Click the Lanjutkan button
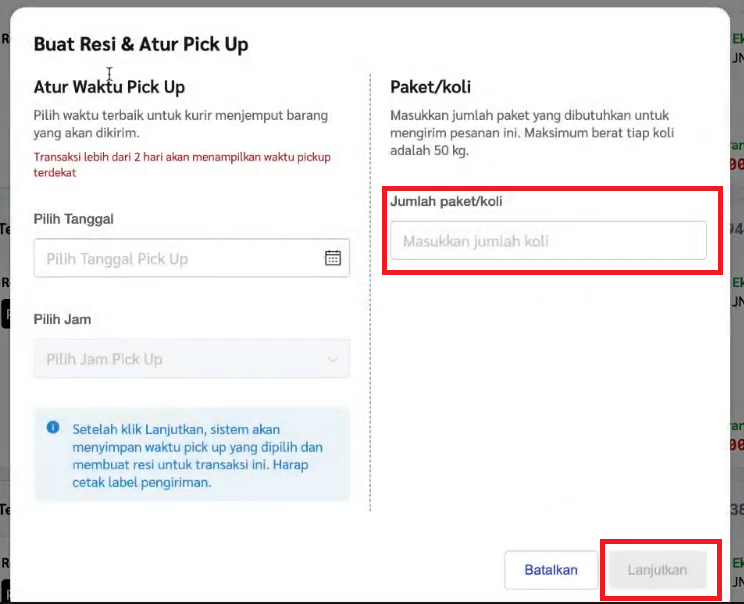The width and height of the screenshot is (744, 604). pyautogui.click(x=657, y=570)
